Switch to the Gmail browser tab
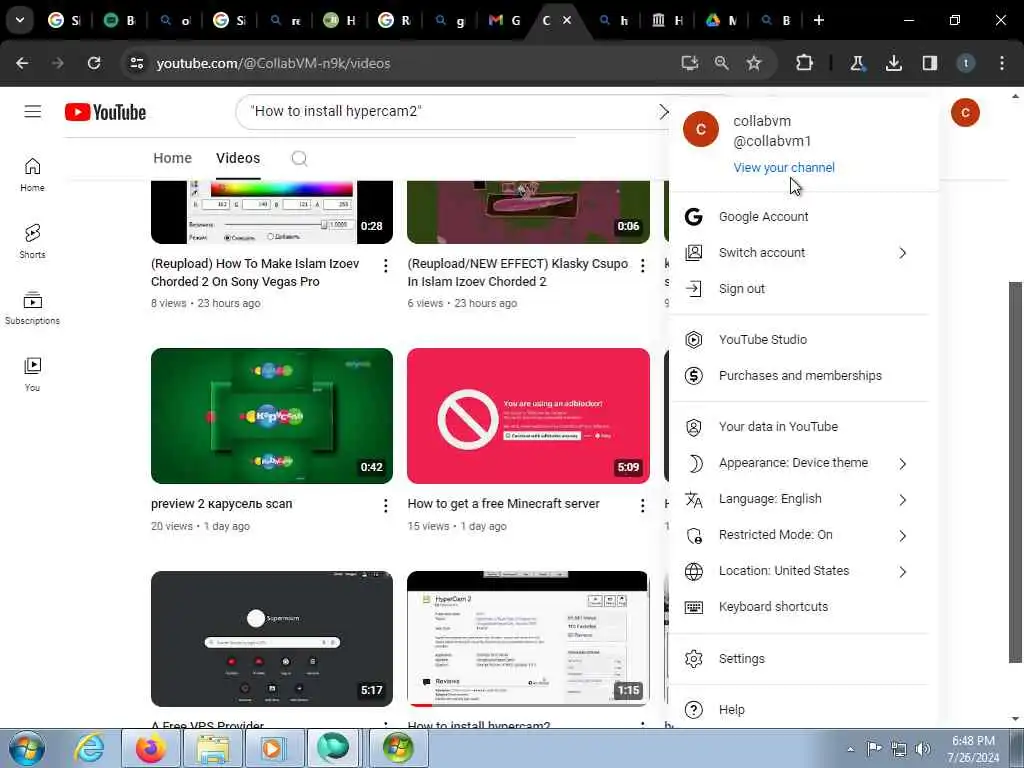The image size is (1024, 768). 504,20
